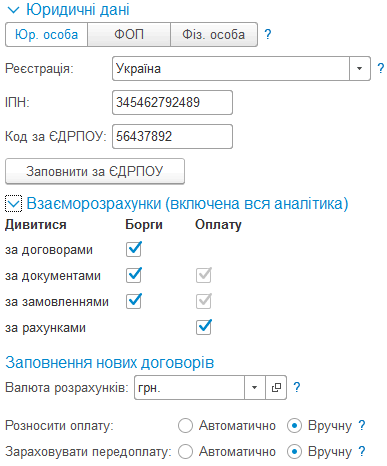Click the Взаєморозрахунки section heading link

point(187,203)
